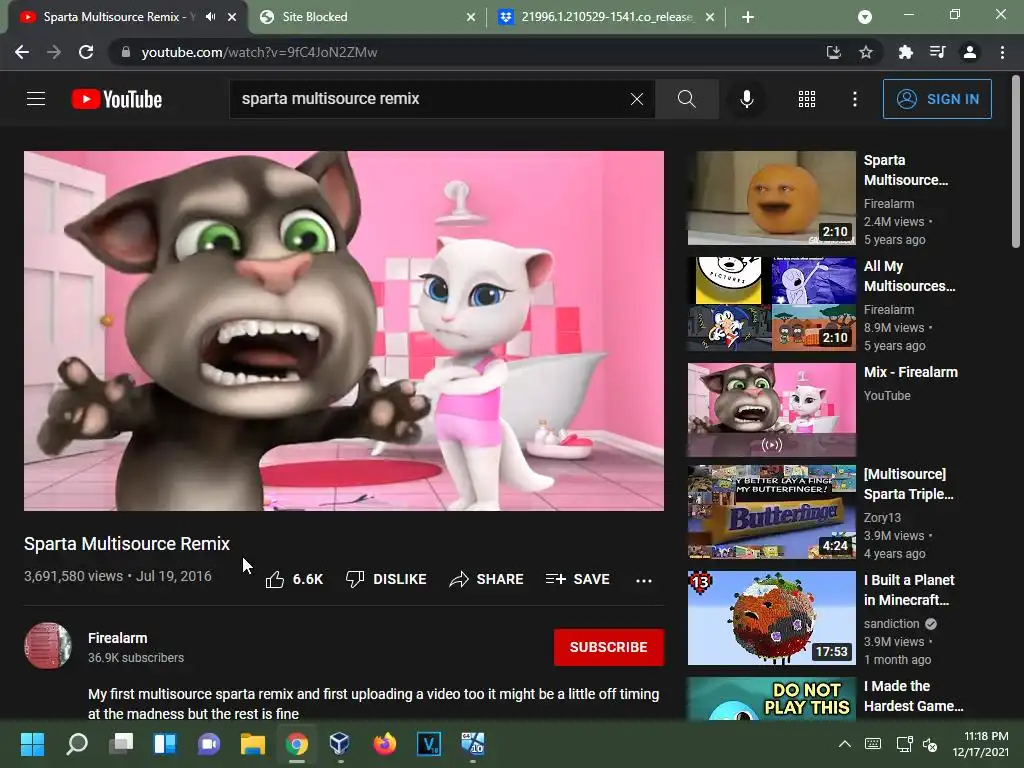Close the Site Blocked tab
The image size is (1024, 768).
pos(471,17)
